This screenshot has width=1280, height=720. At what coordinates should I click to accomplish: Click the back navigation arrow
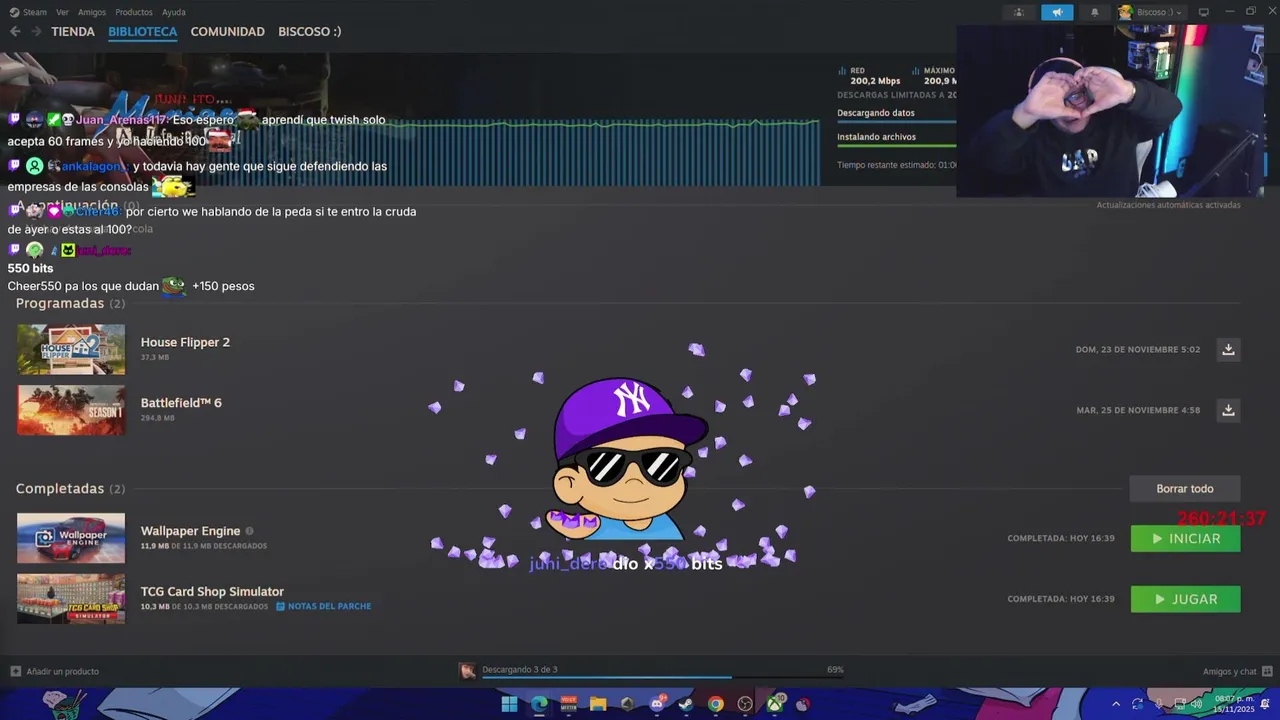[15, 32]
